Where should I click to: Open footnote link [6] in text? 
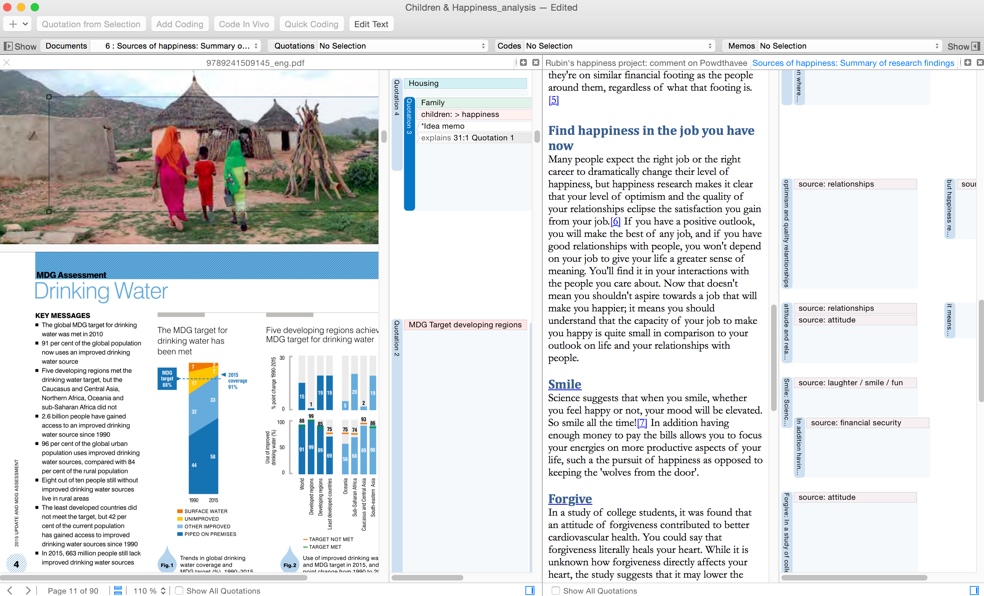point(615,221)
